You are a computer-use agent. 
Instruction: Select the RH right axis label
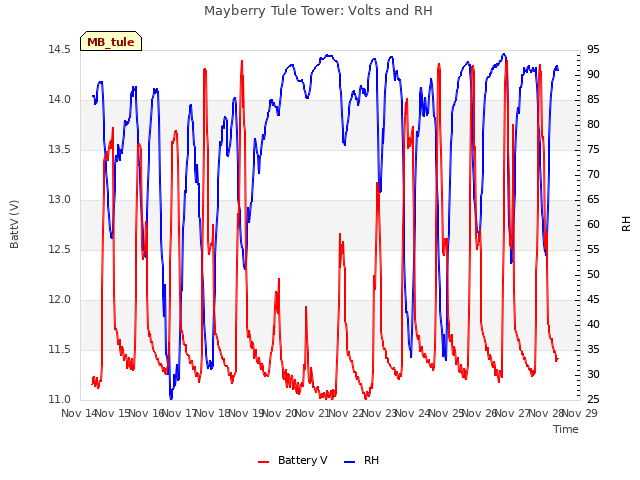tap(626, 224)
